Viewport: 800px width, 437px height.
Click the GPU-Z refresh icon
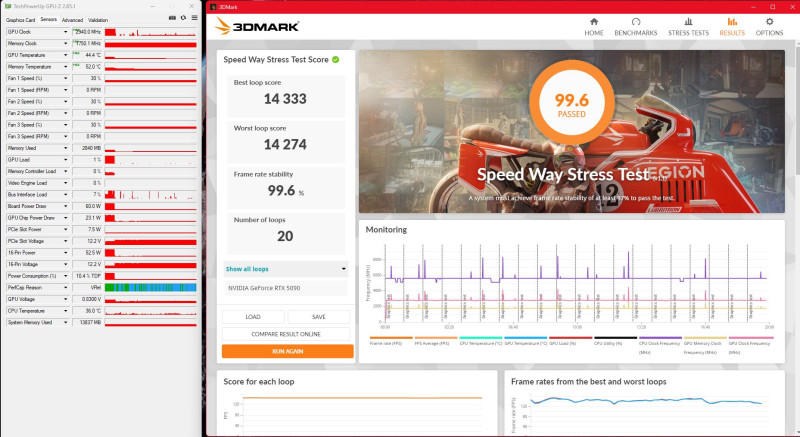click(184, 18)
